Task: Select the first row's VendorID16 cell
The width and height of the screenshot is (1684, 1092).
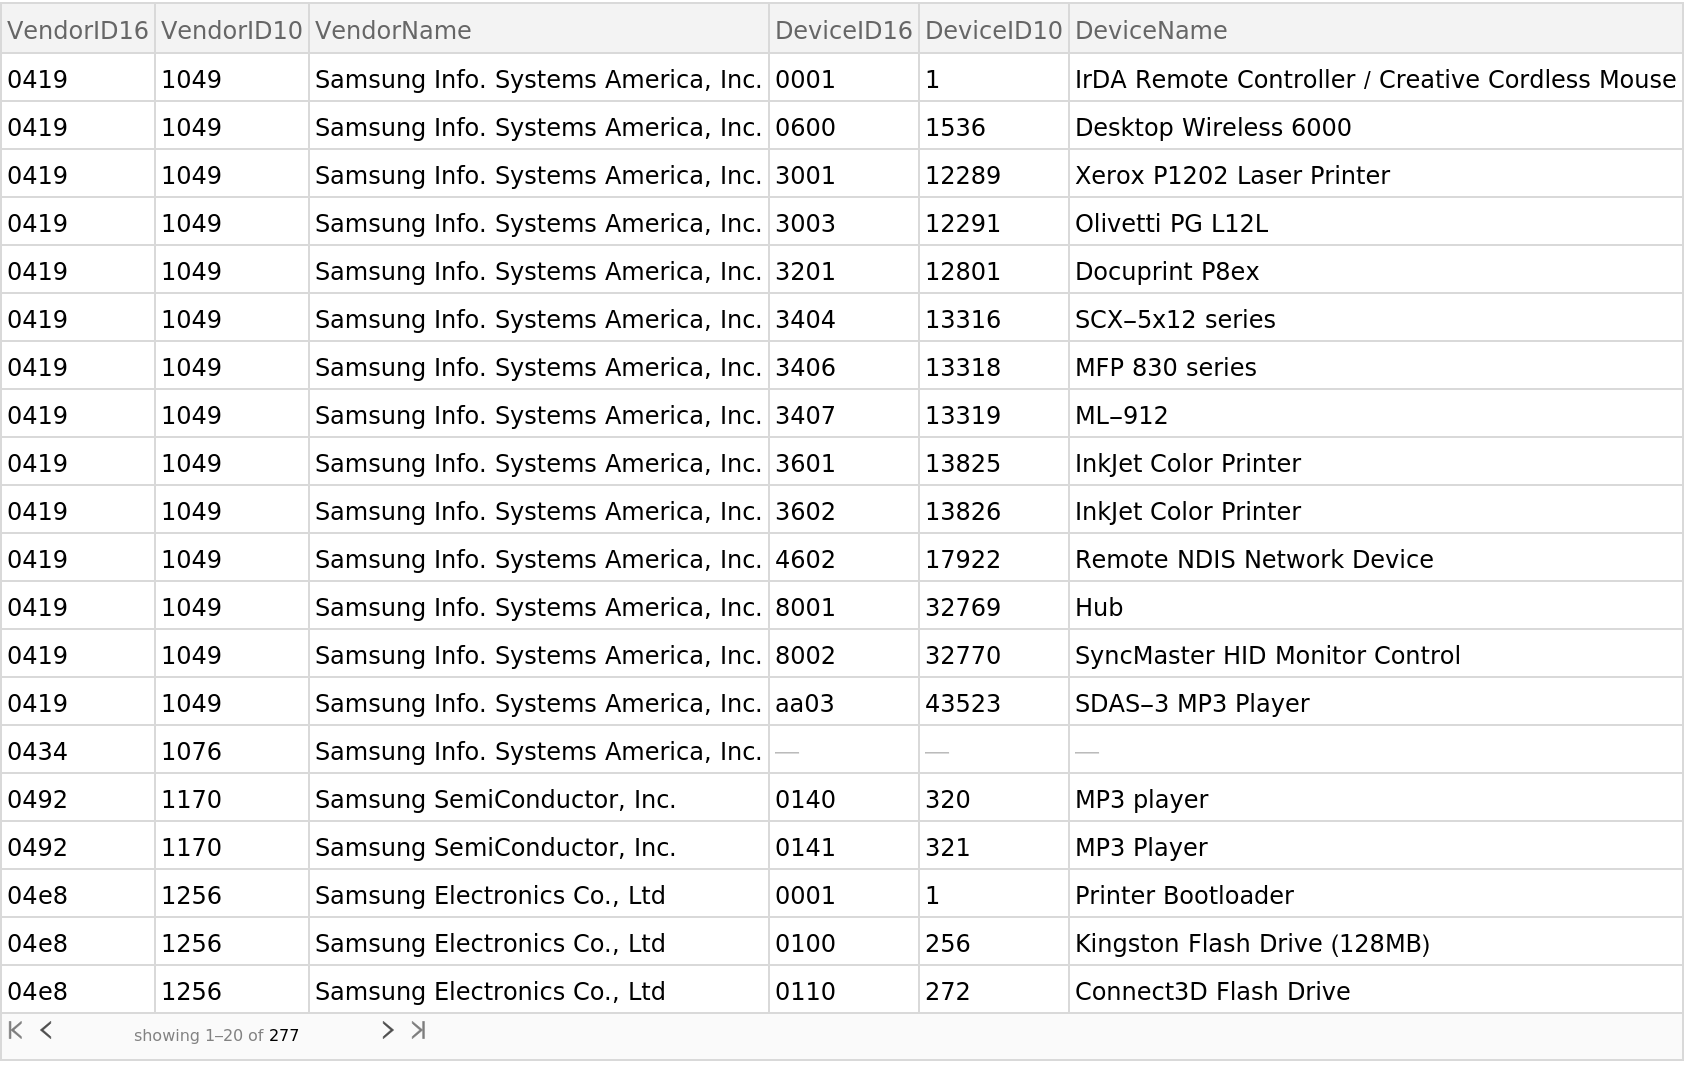Action: [x=78, y=77]
